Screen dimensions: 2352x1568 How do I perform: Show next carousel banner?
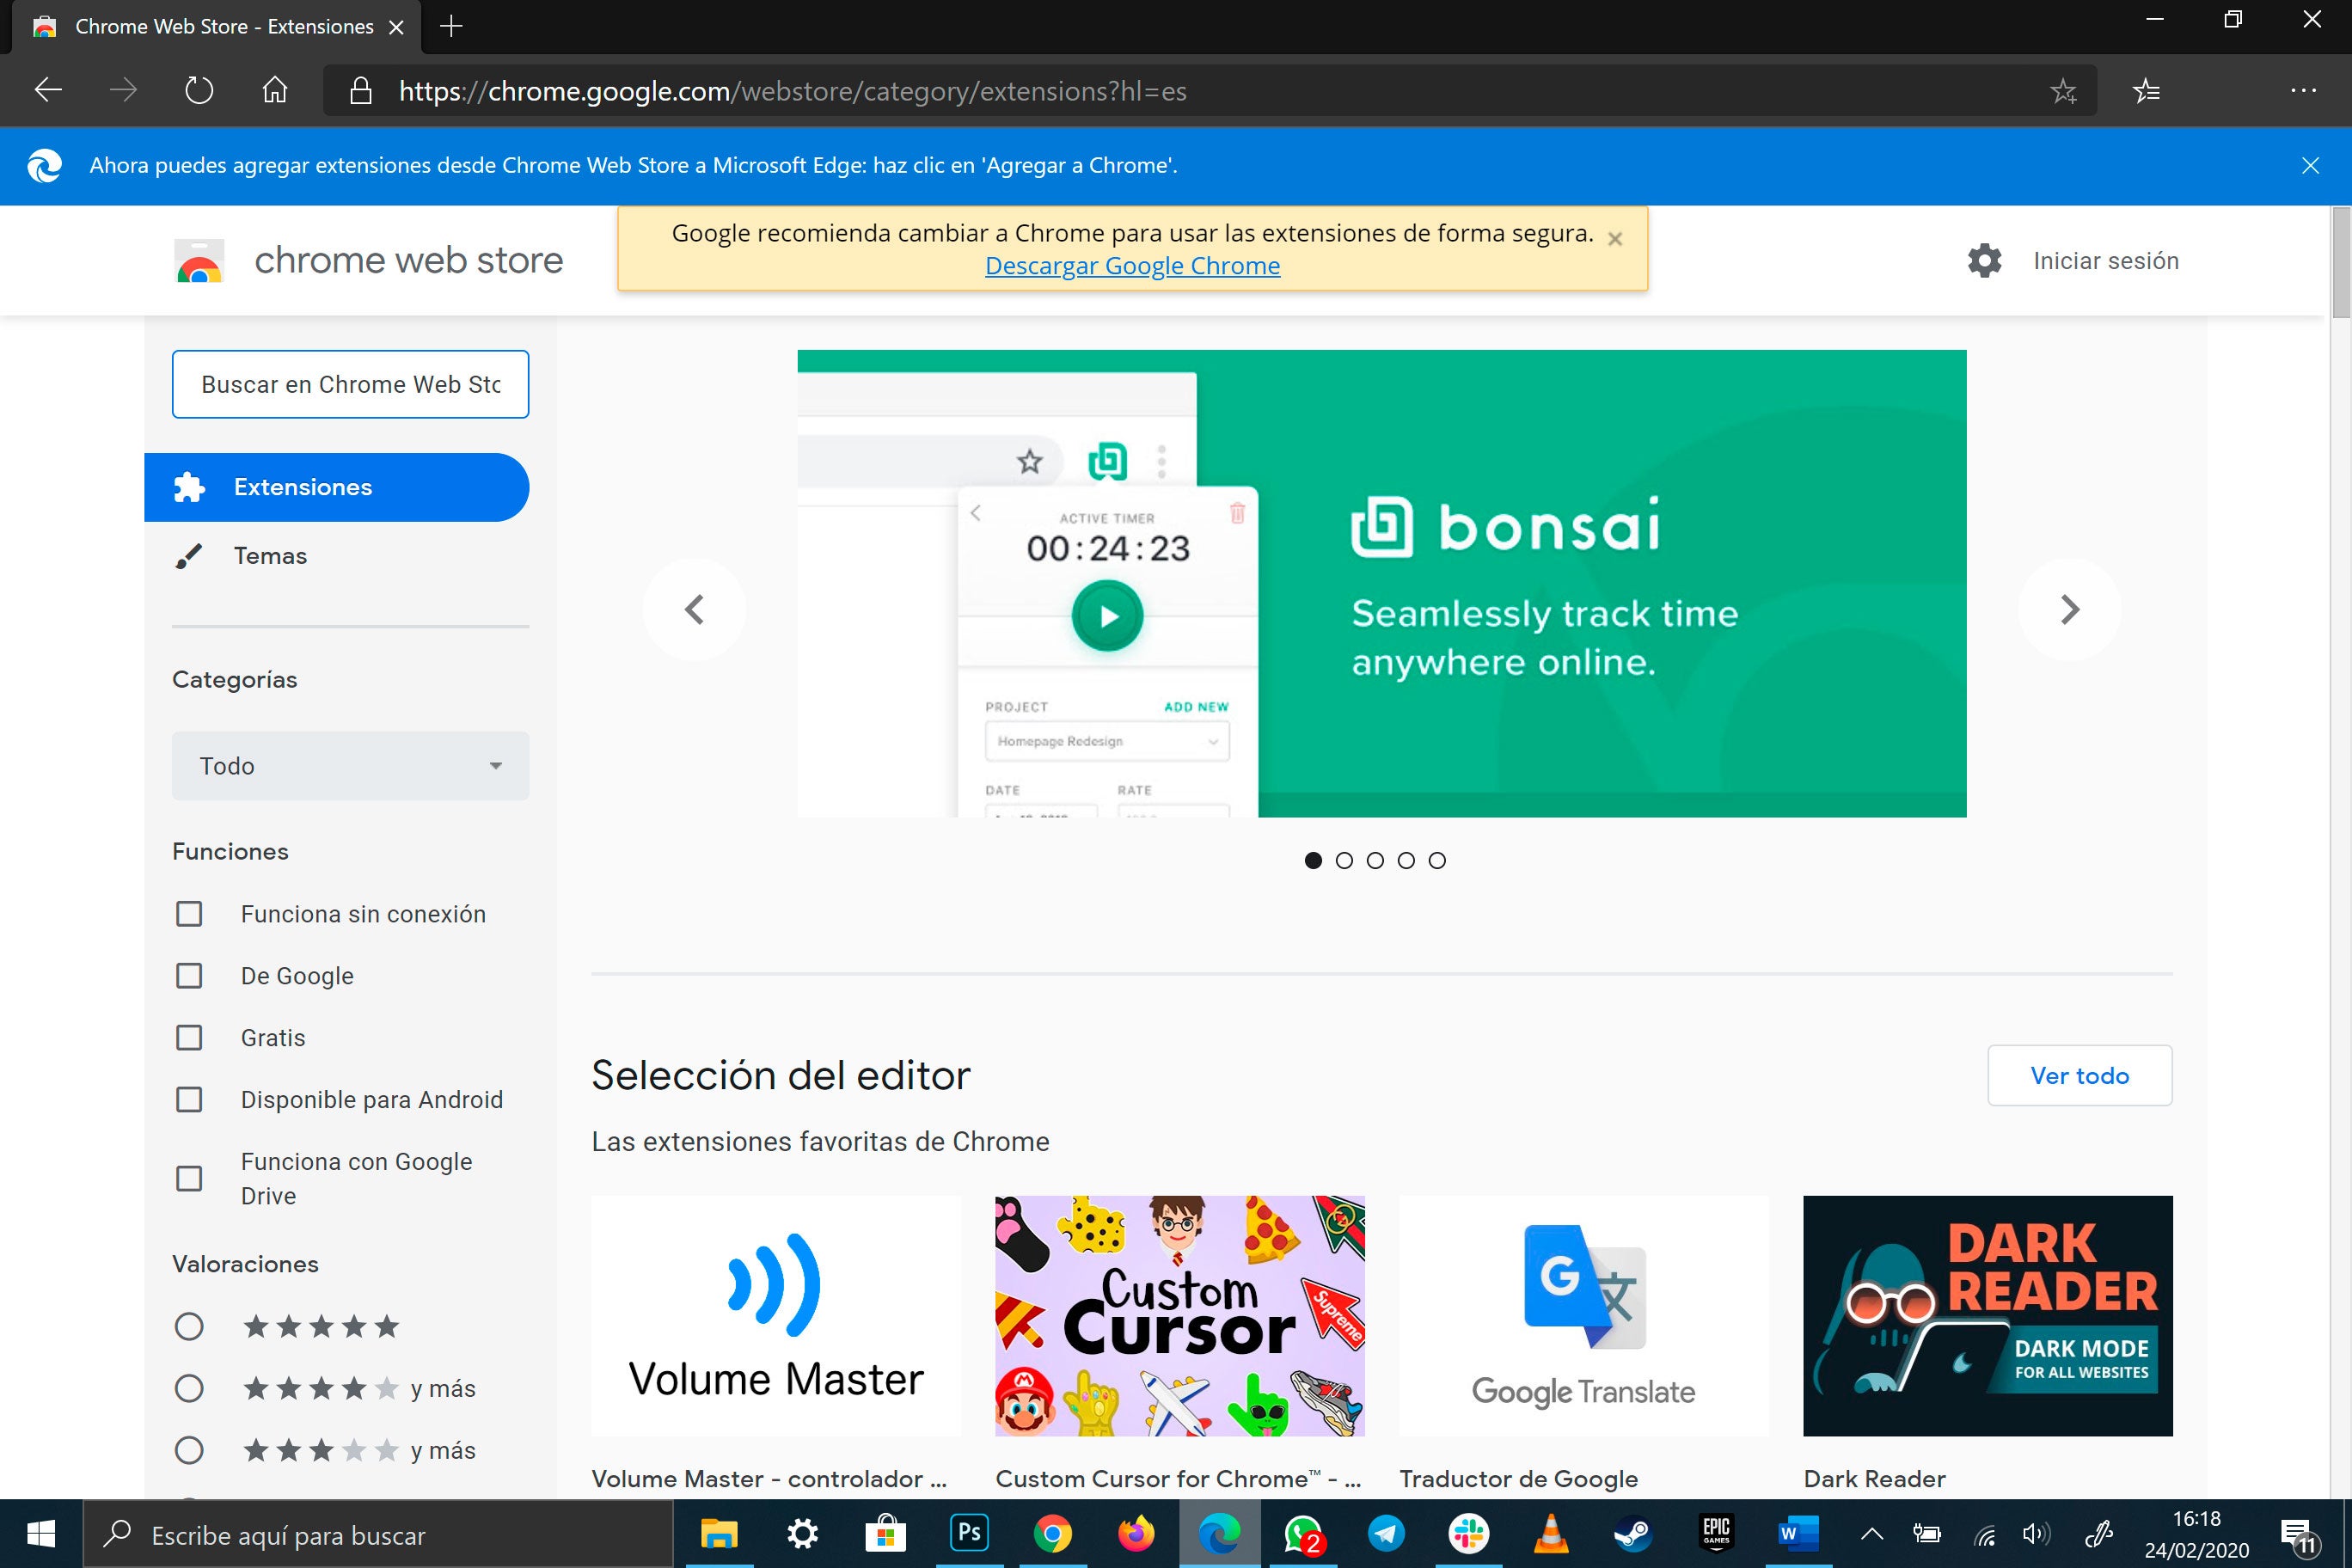[2069, 609]
